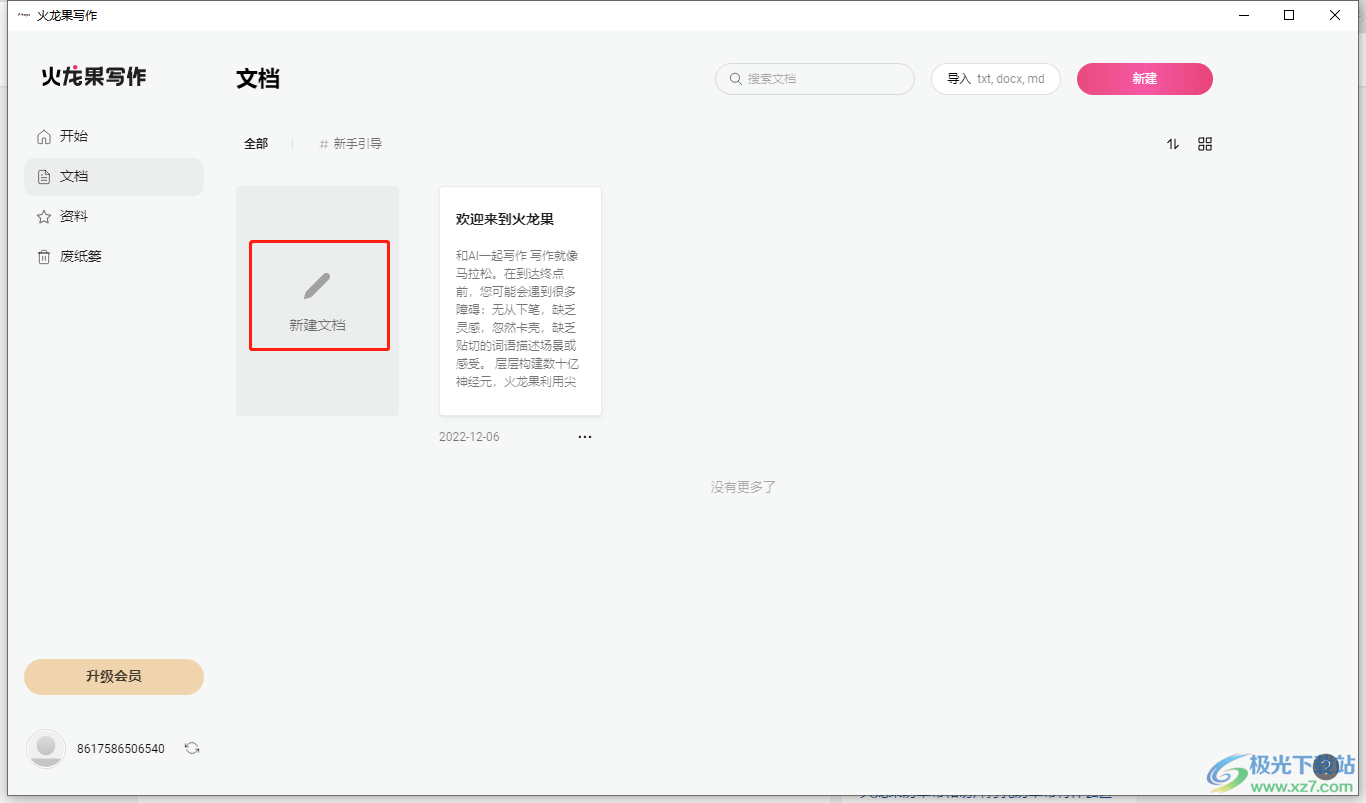1366x803 pixels.
Task: Open the three-dot menu for 欢迎来到火龙果
Action: coord(585,437)
